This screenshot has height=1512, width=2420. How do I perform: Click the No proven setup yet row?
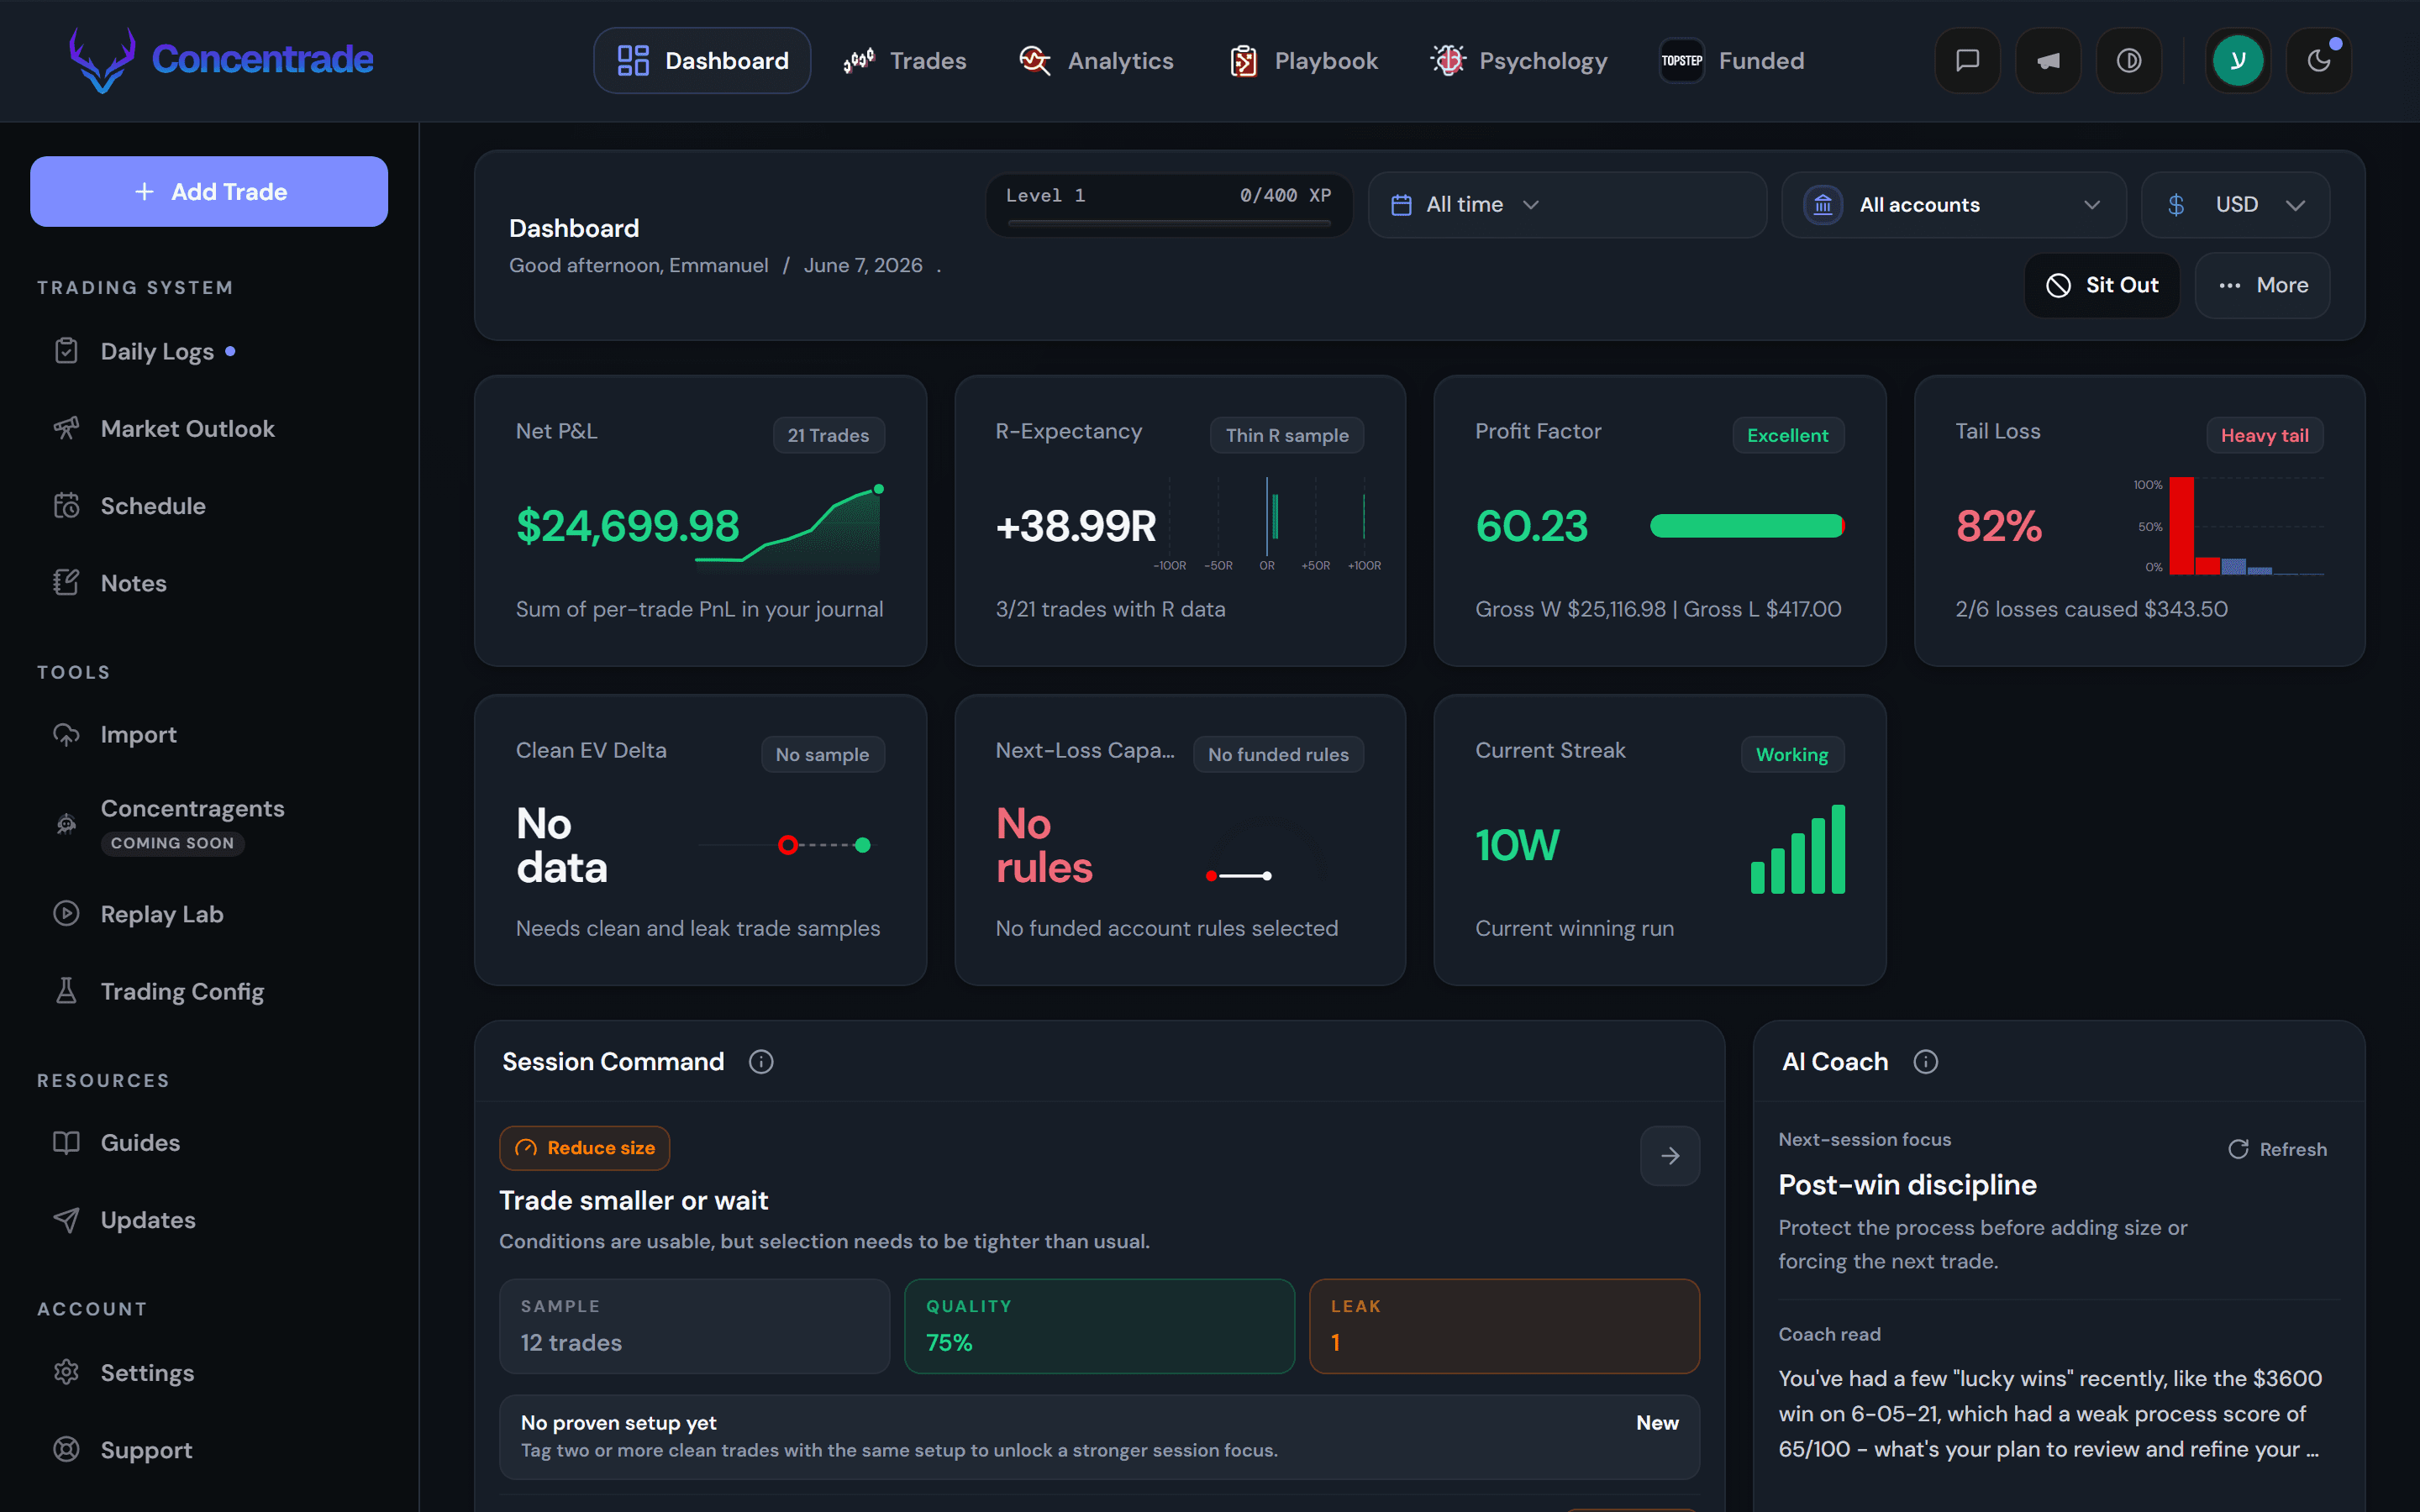(1099, 1437)
